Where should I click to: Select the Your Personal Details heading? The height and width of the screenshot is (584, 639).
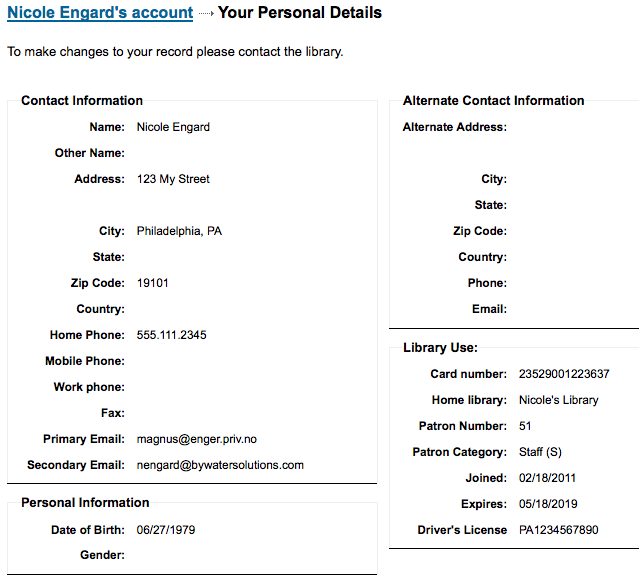click(x=300, y=13)
